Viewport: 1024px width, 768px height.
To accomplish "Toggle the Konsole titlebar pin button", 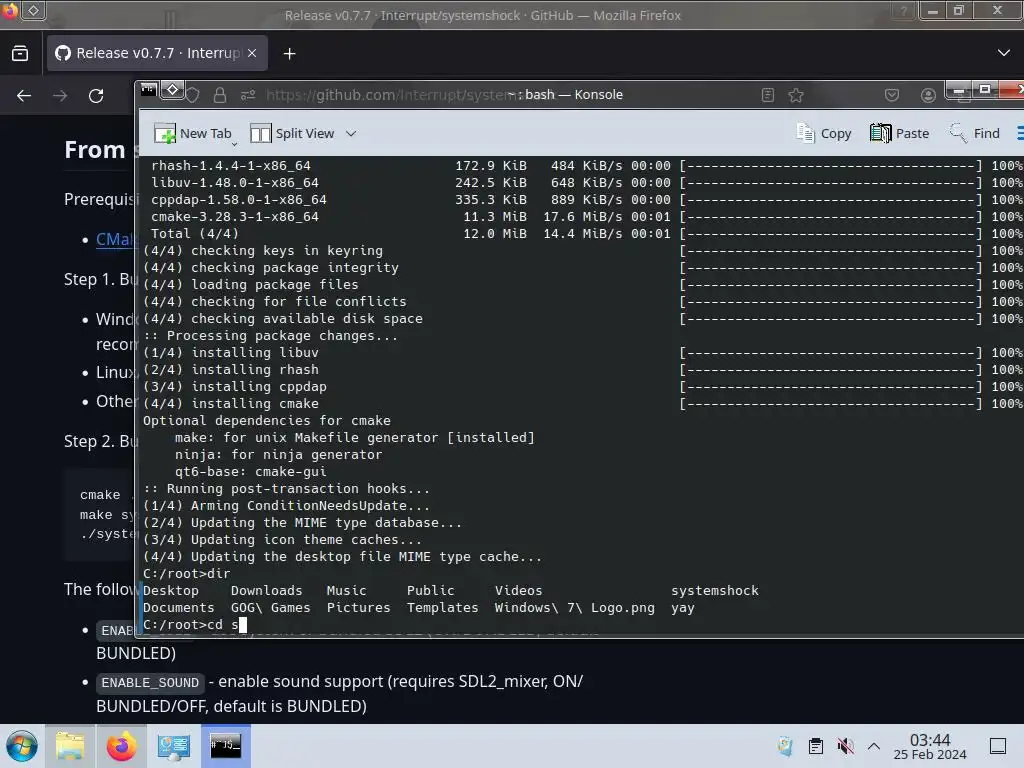I will 172,89.
